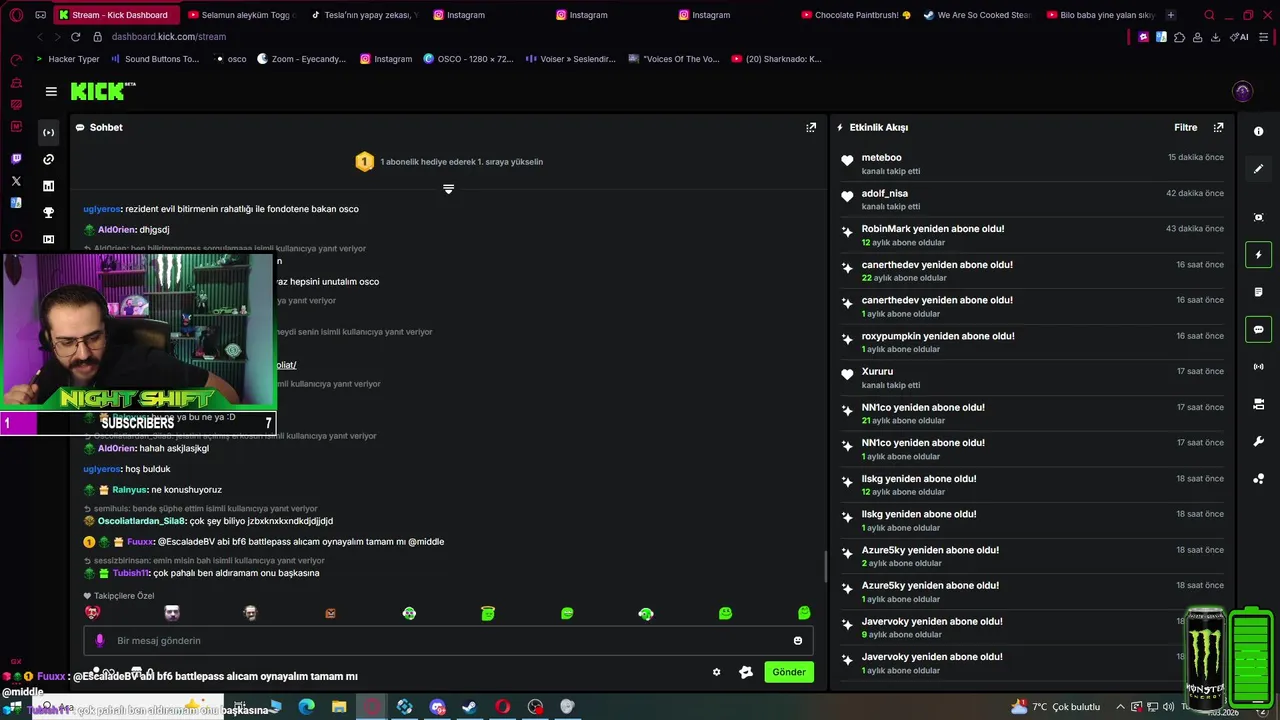Click username 'Rainyus' in chat
1280x720 pixels.
pyautogui.click(x=129, y=490)
